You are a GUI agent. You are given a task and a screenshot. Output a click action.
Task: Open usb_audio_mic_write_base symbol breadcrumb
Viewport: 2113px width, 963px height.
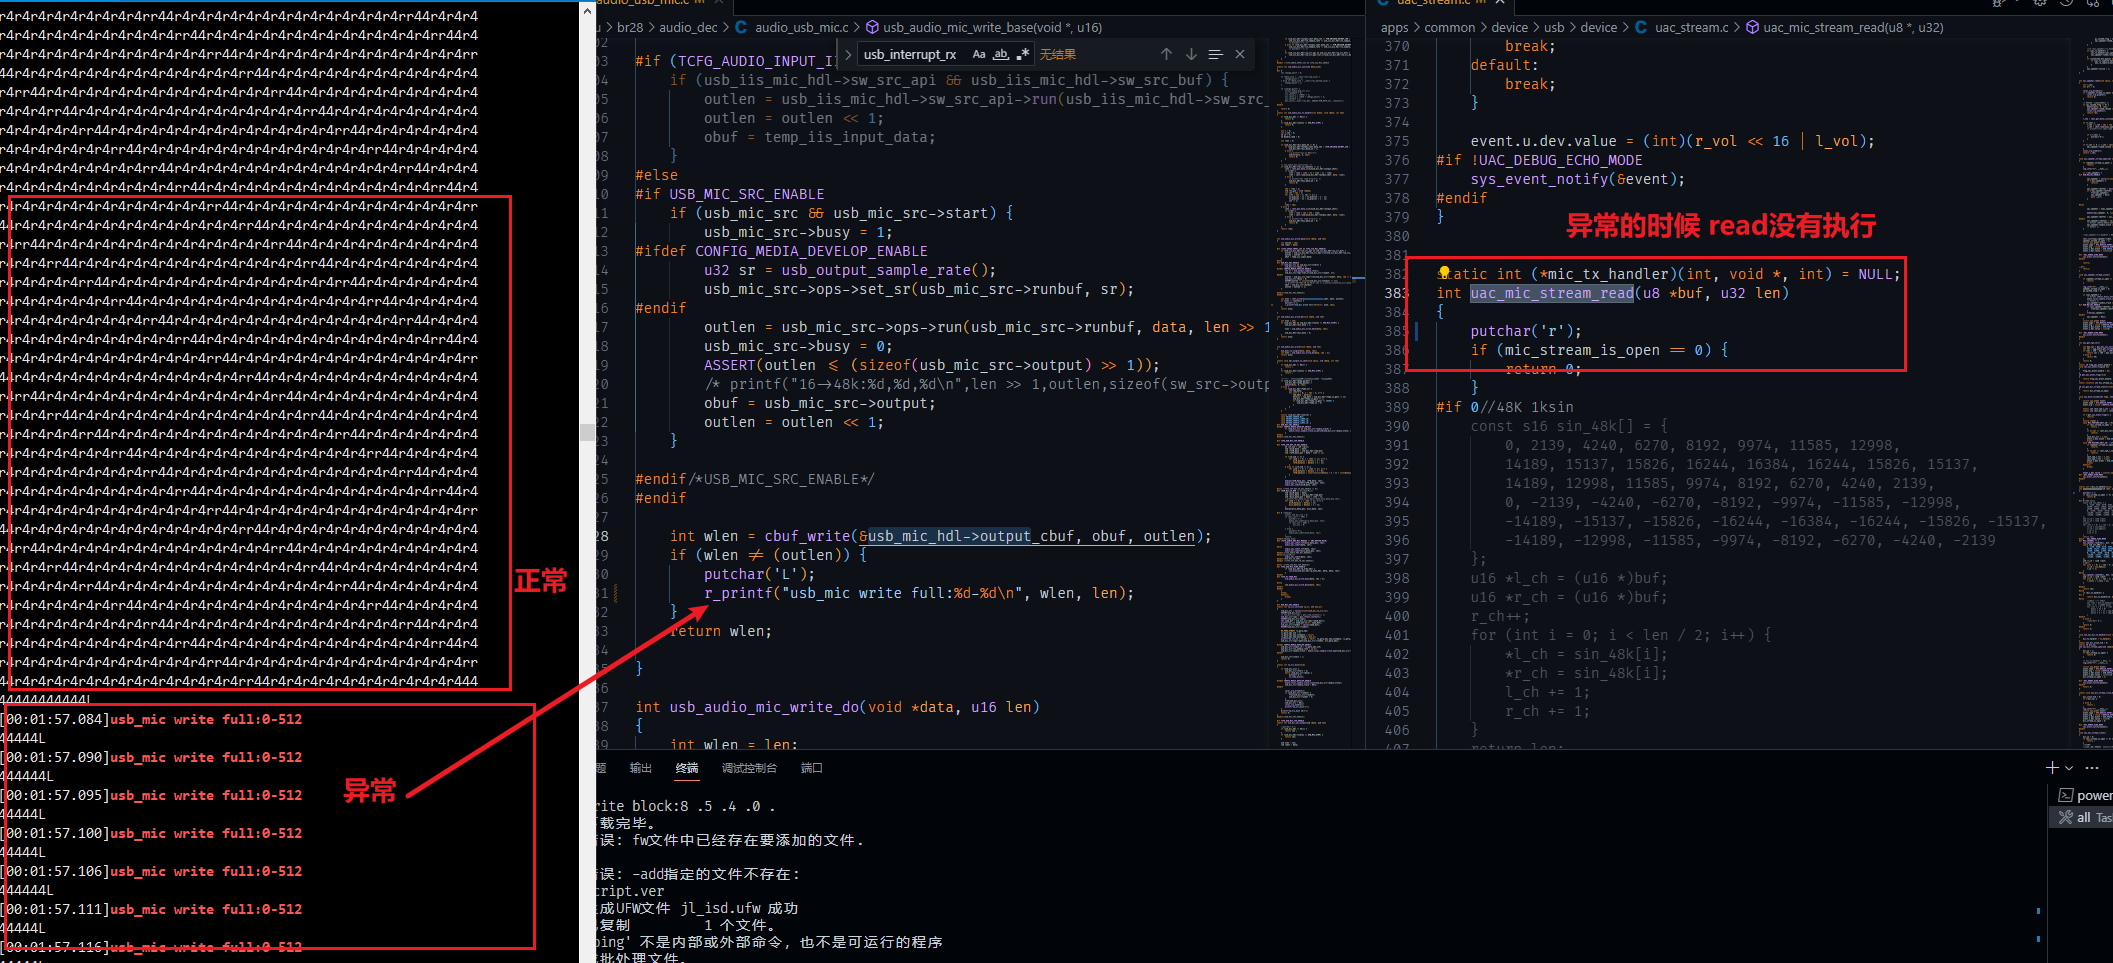pos(992,27)
